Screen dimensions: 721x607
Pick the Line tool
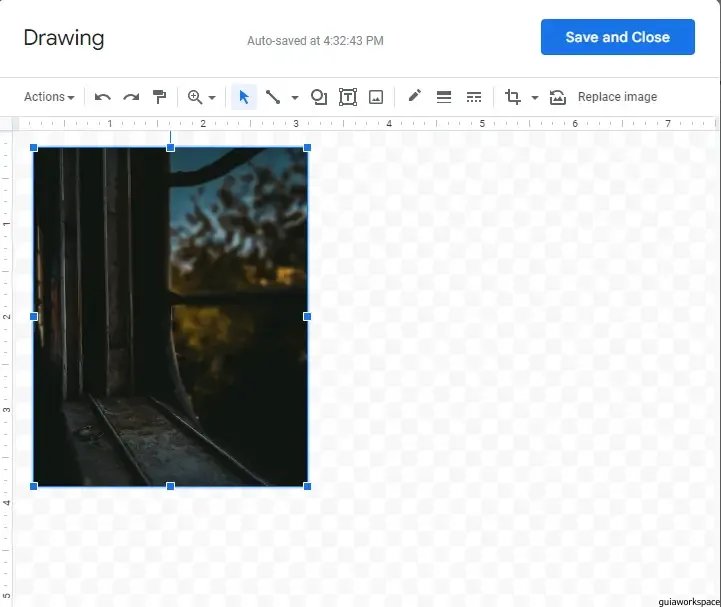(273, 97)
